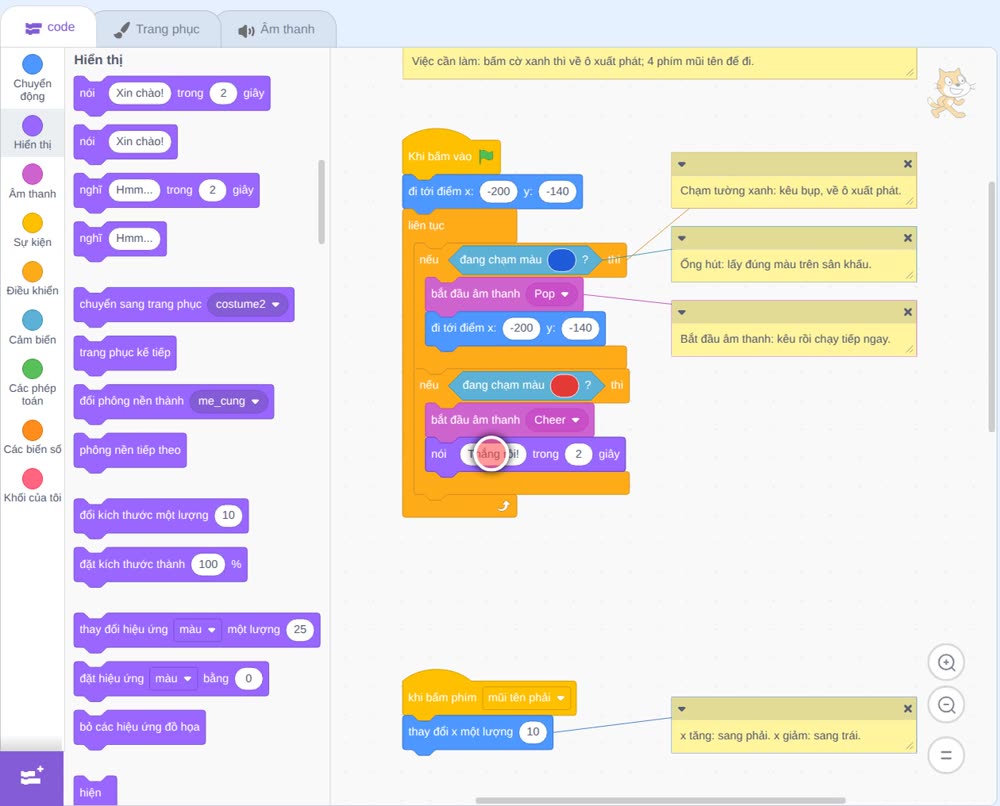The image size is (1000, 806).
Task: Select the Khối của tôi category circle
Action: [33, 478]
